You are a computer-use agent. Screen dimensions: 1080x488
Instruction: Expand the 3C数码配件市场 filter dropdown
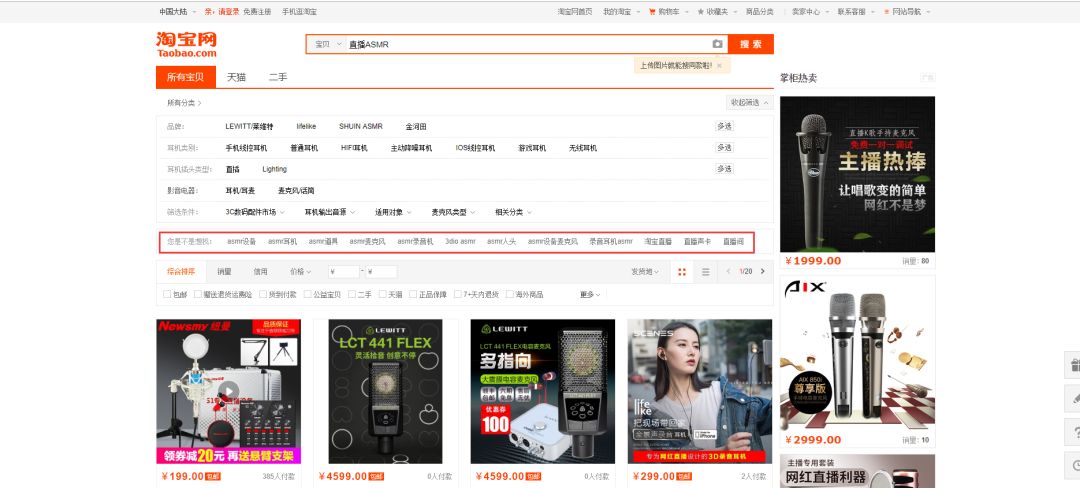pos(255,212)
